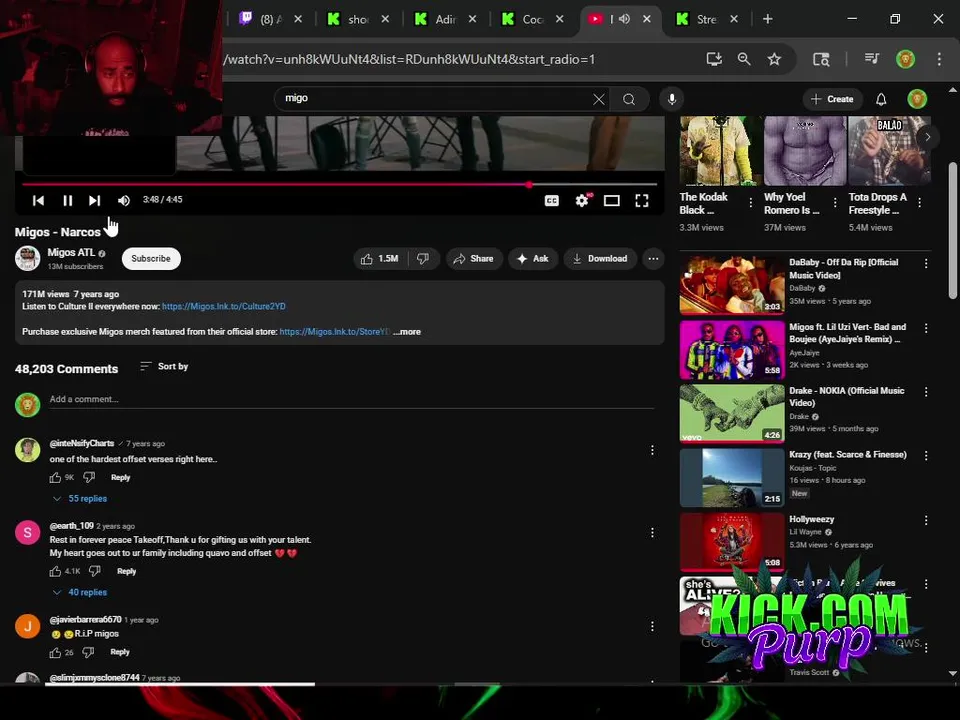The height and width of the screenshot is (720, 960).
Task: Focus the Add a comment field
Action: (351, 400)
